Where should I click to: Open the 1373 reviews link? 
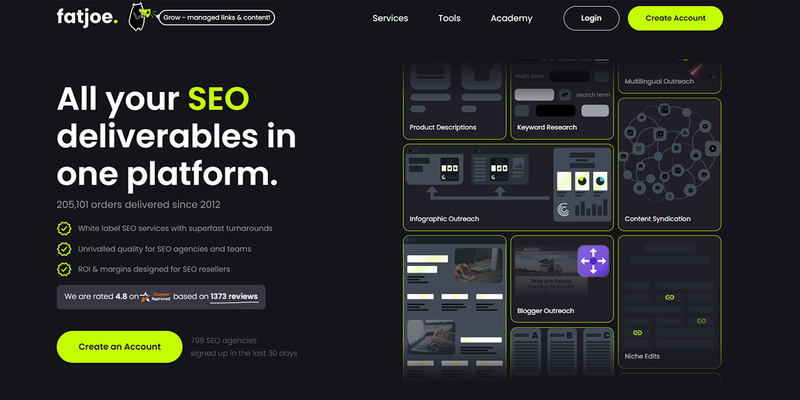(x=234, y=296)
